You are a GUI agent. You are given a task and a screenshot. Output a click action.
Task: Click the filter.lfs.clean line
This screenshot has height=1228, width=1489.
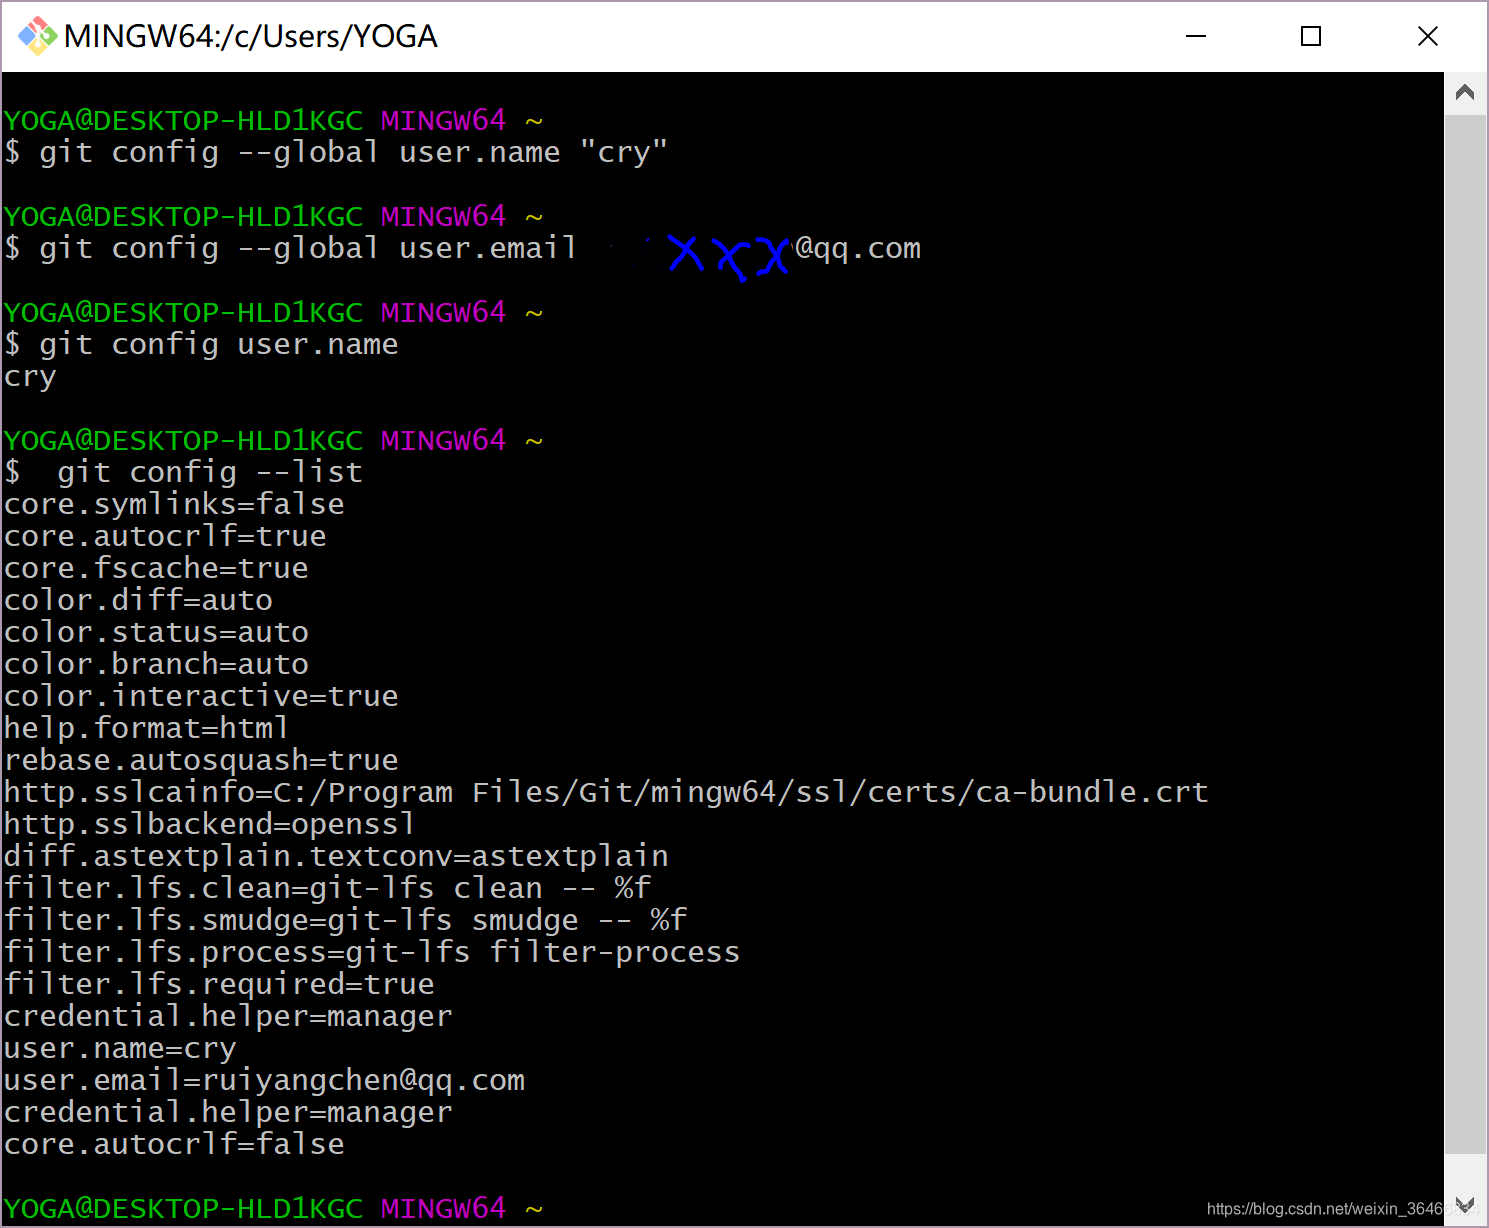pyautogui.click(x=328, y=889)
